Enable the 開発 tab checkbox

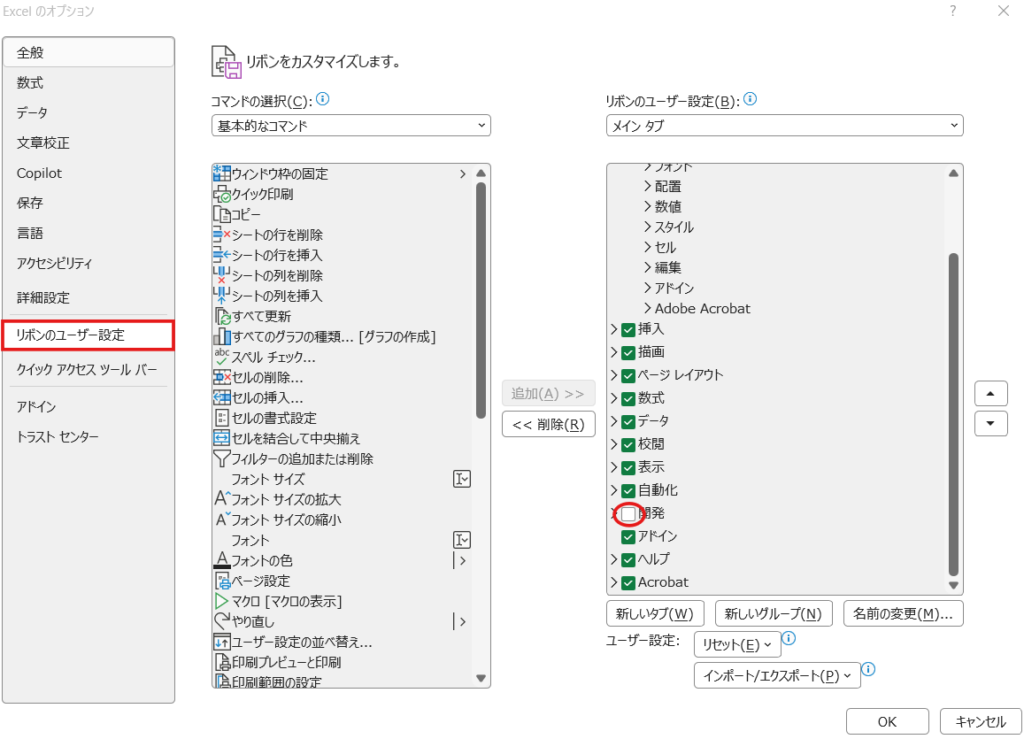pyautogui.click(x=628, y=514)
